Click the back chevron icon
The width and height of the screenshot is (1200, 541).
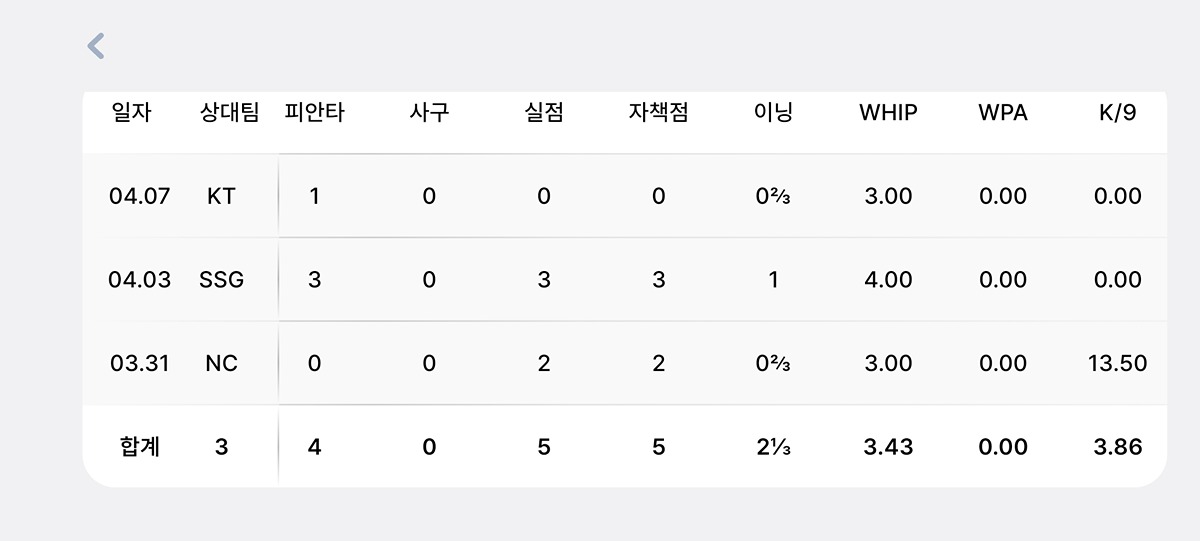click(96, 46)
